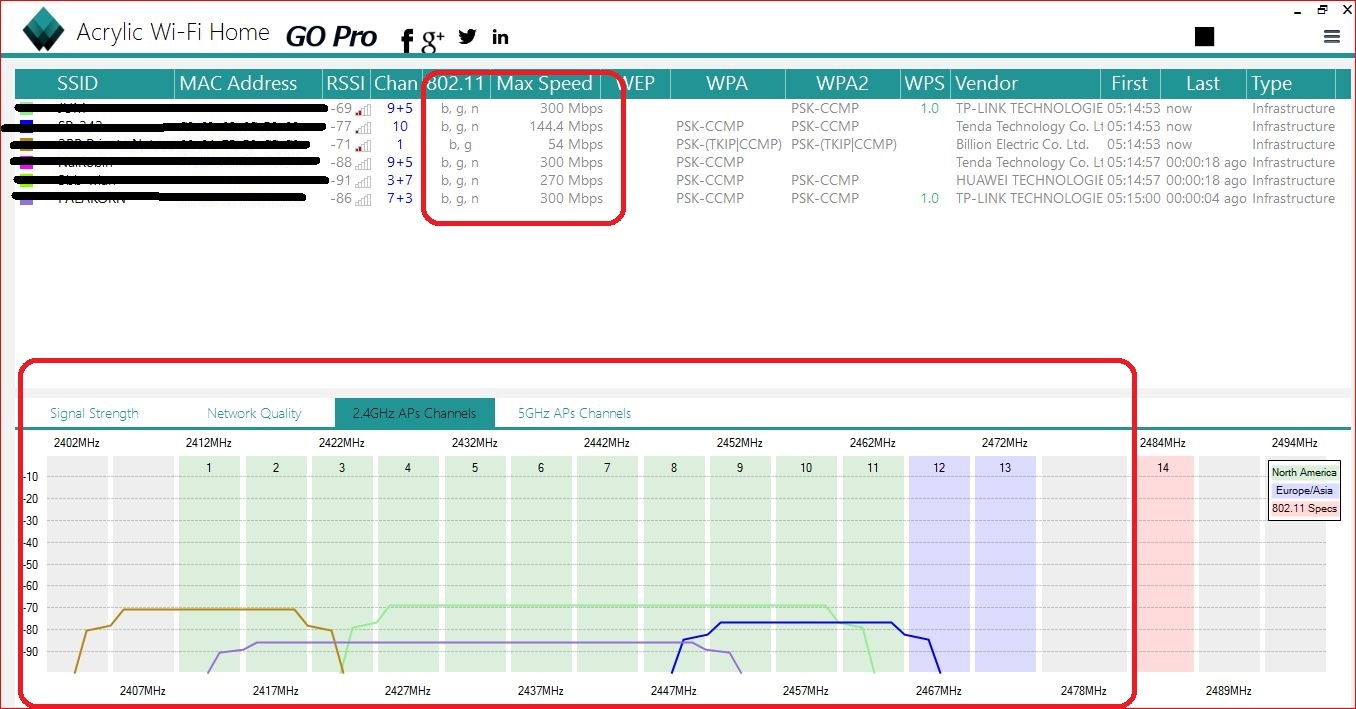
Task: Click the lavender color swatch of the -86 network
Action: point(26,198)
